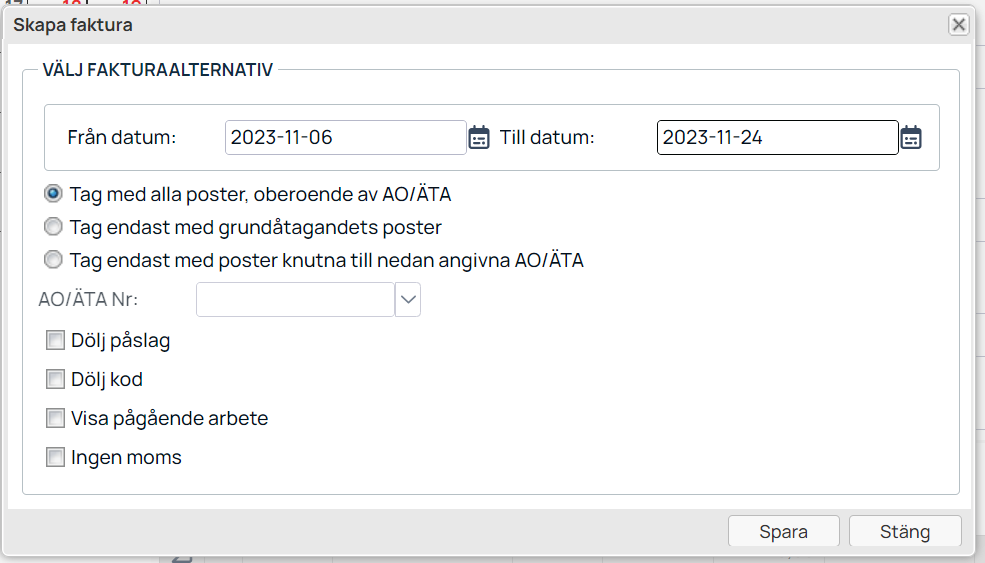Focus the Från datum field showing 2023-11-06
The width and height of the screenshot is (985, 563).
346,137
